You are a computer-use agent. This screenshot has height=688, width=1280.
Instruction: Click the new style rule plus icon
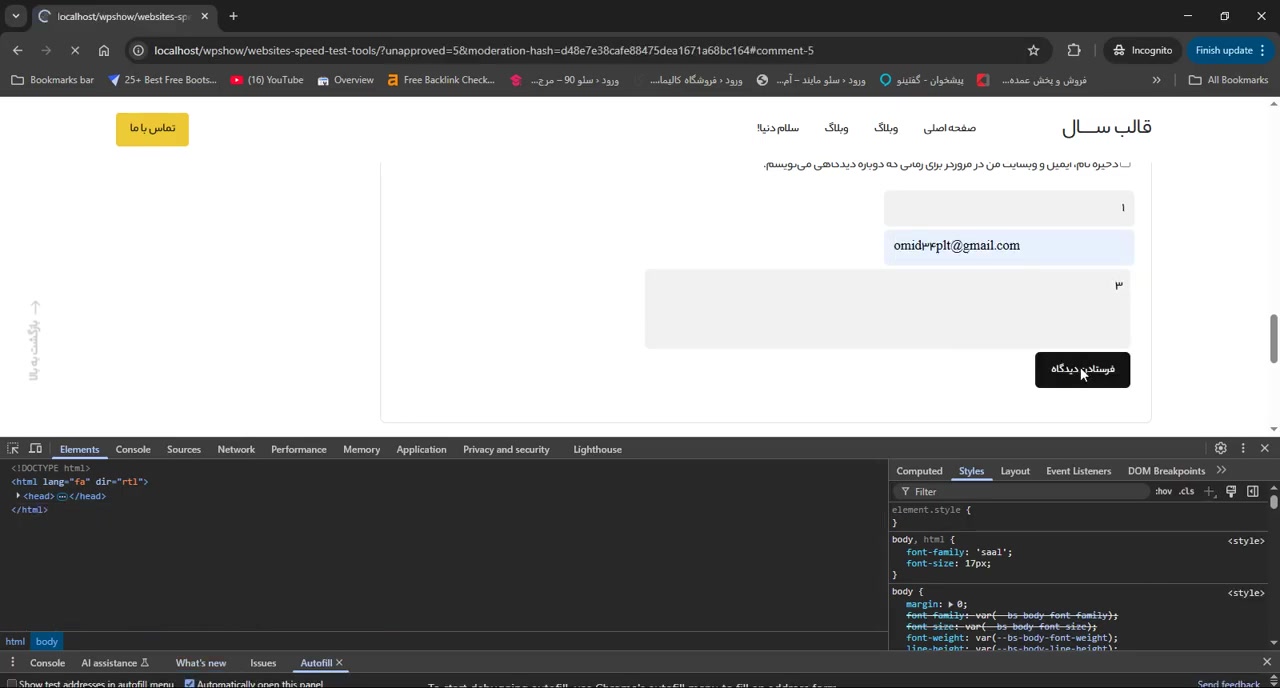pos(1209,492)
